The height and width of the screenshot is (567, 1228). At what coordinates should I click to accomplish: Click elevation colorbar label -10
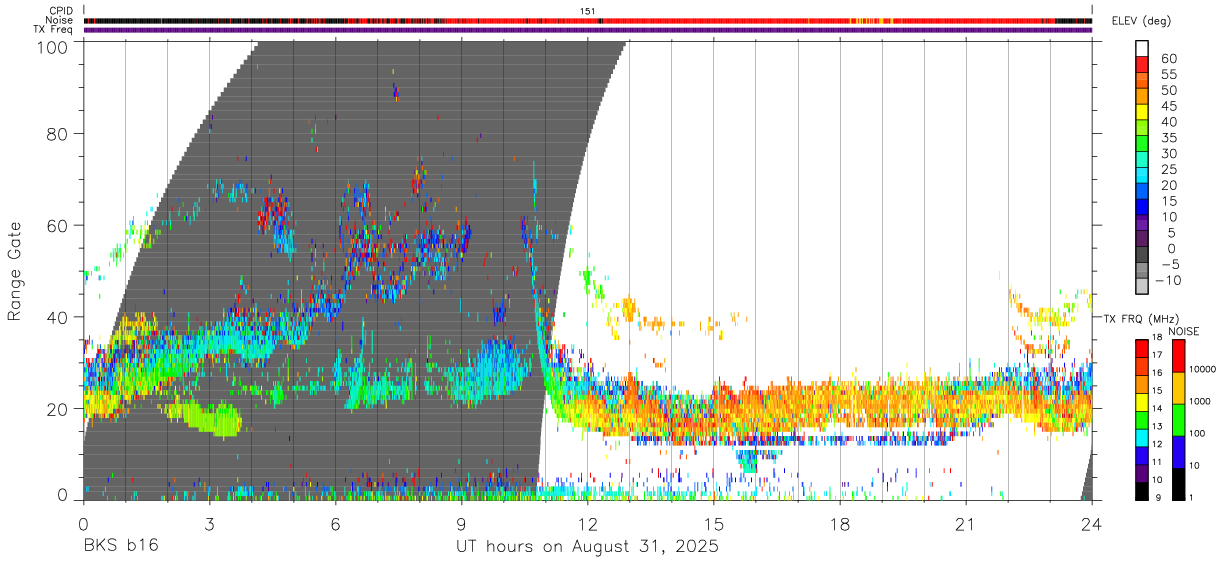pos(1166,281)
